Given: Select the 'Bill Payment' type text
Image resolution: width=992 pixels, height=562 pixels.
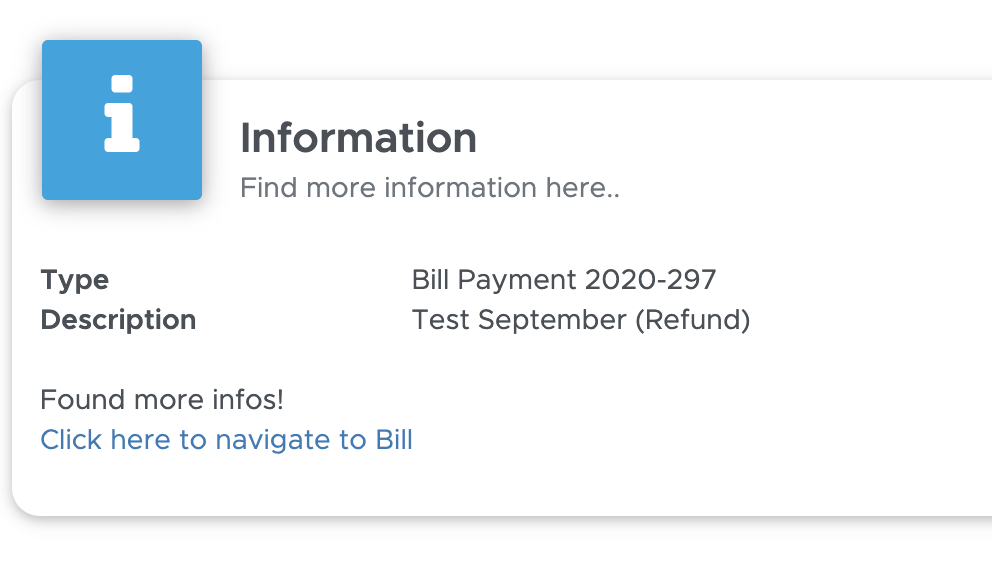Looking at the screenshot, I should click(494, 280).
